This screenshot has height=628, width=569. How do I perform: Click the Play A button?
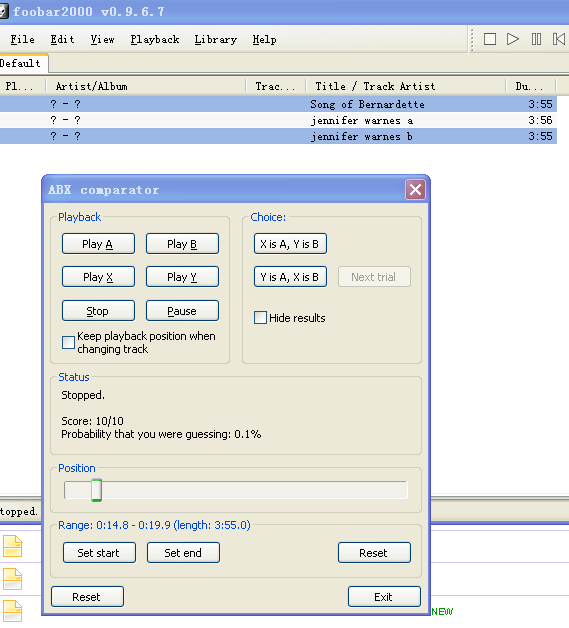coord(98,244)
